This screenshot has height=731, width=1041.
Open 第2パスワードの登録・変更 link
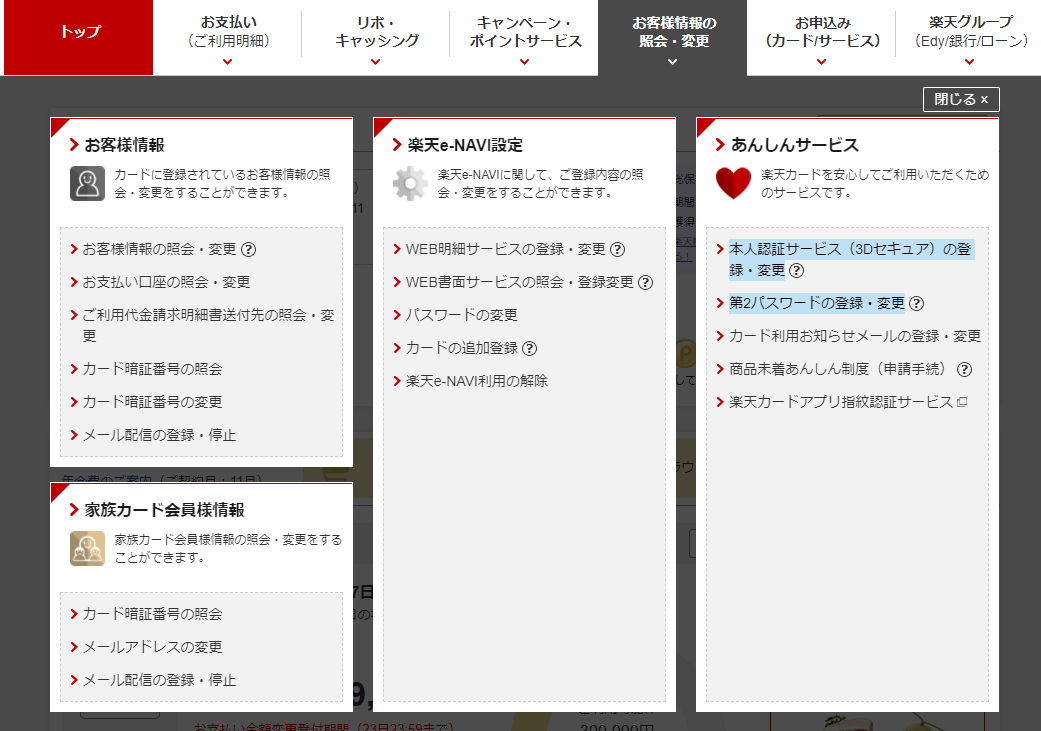[x=817, y=304]
